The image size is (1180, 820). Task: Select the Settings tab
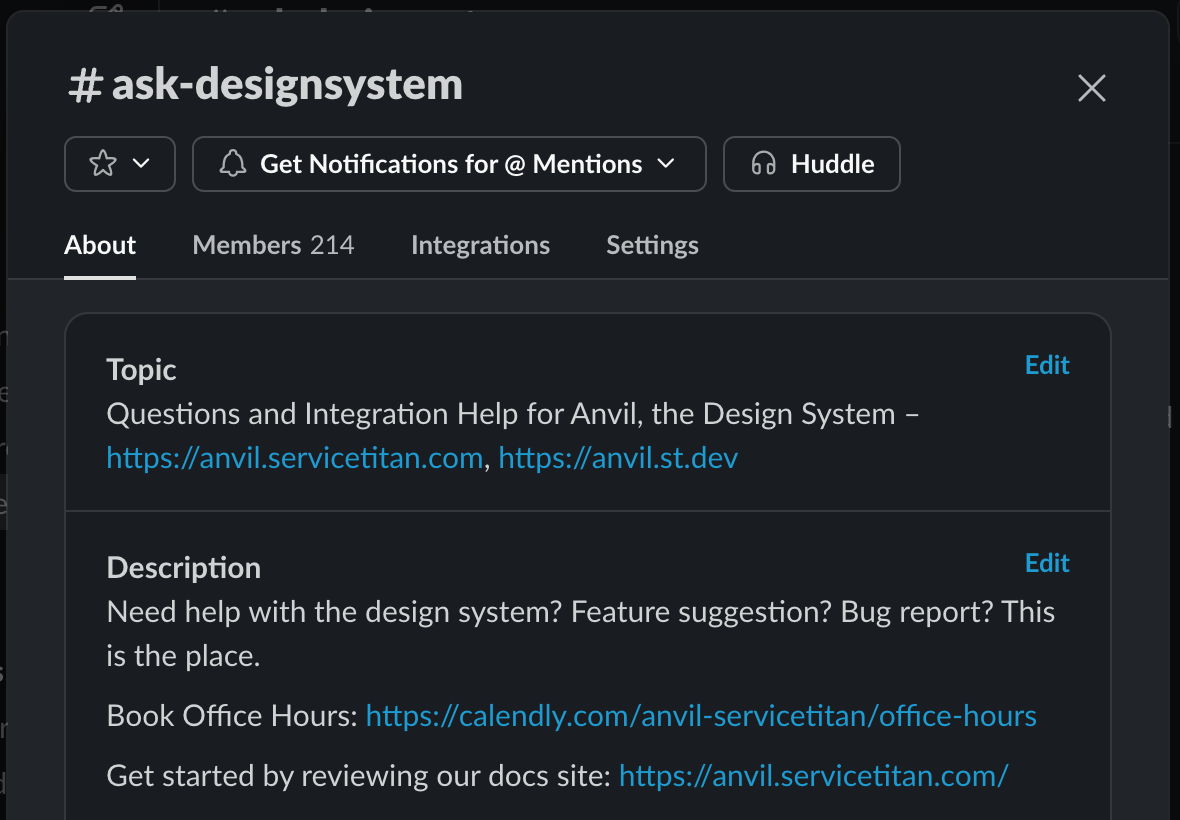[x=652, y=245]
